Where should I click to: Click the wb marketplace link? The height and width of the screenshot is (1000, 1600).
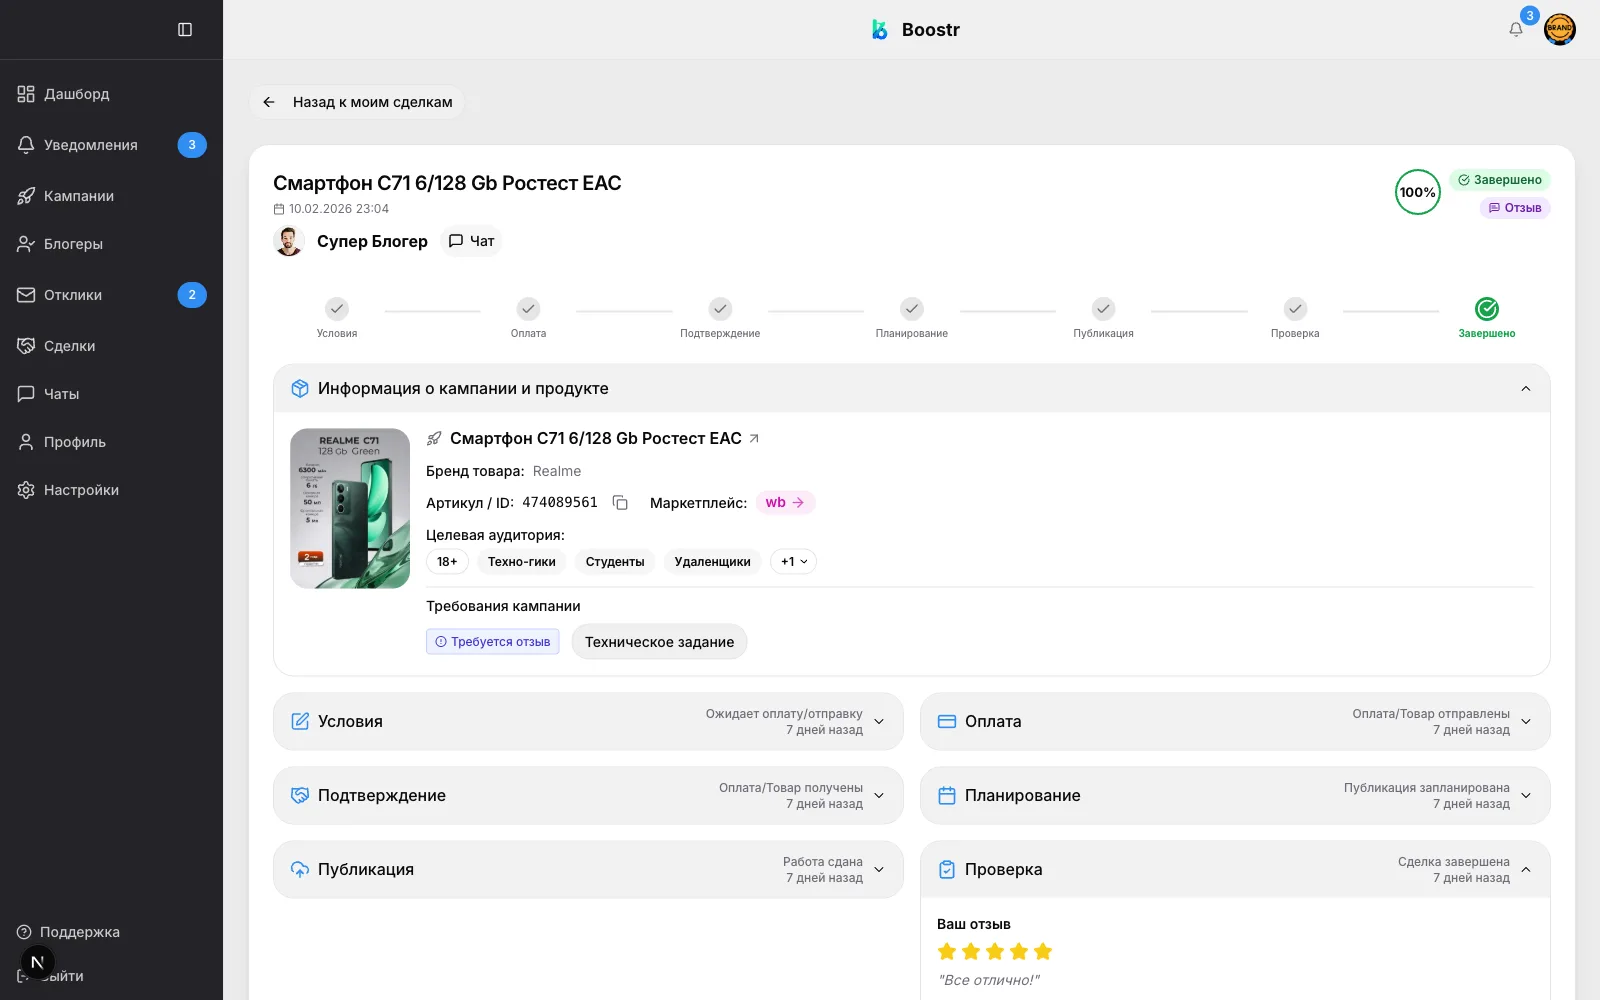click(785, 503)
